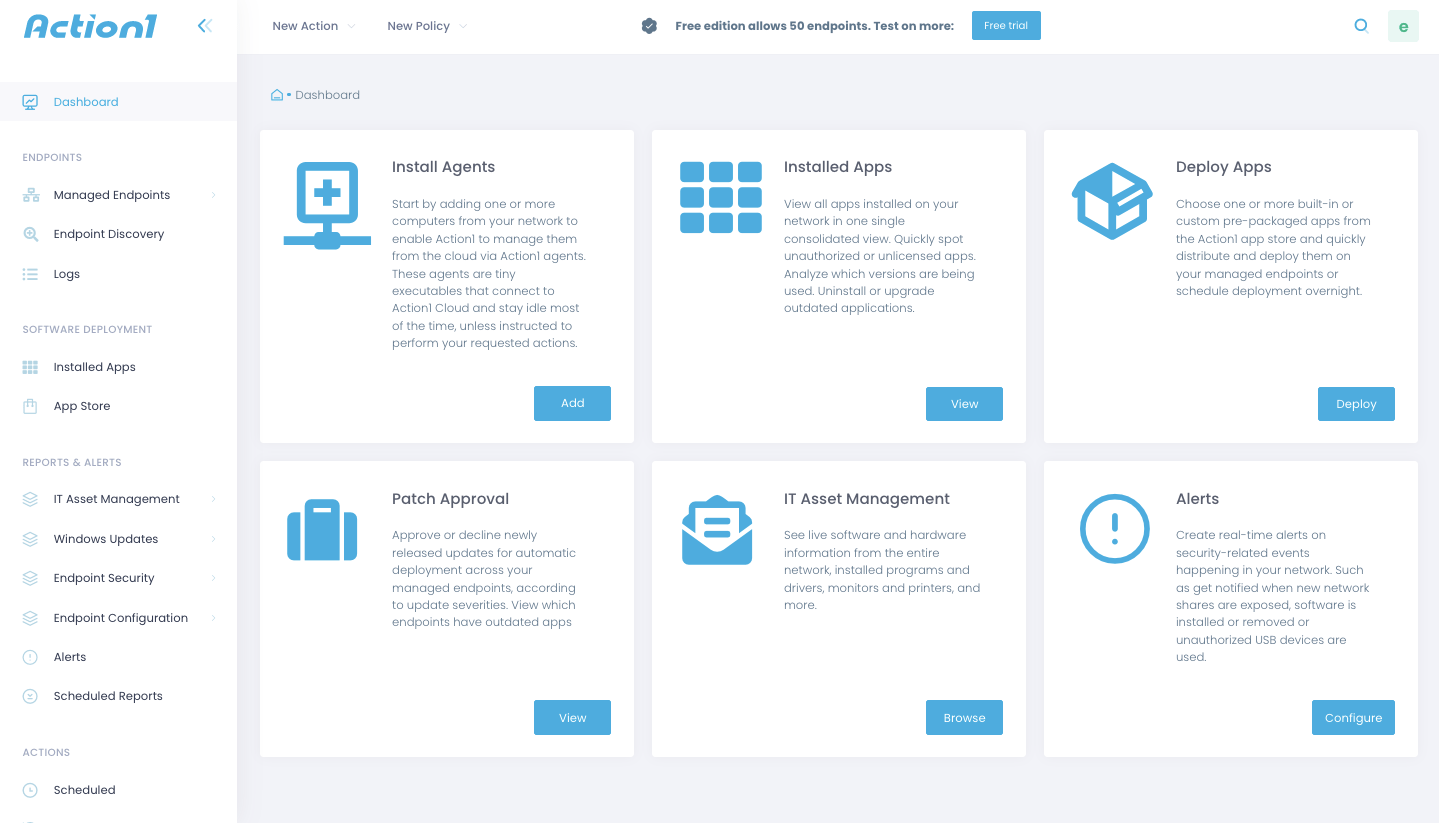This screenshot has width=1439, height=823.
Task: Click the Alerts exclamation icon in sidebar
Action: (31, 657)
